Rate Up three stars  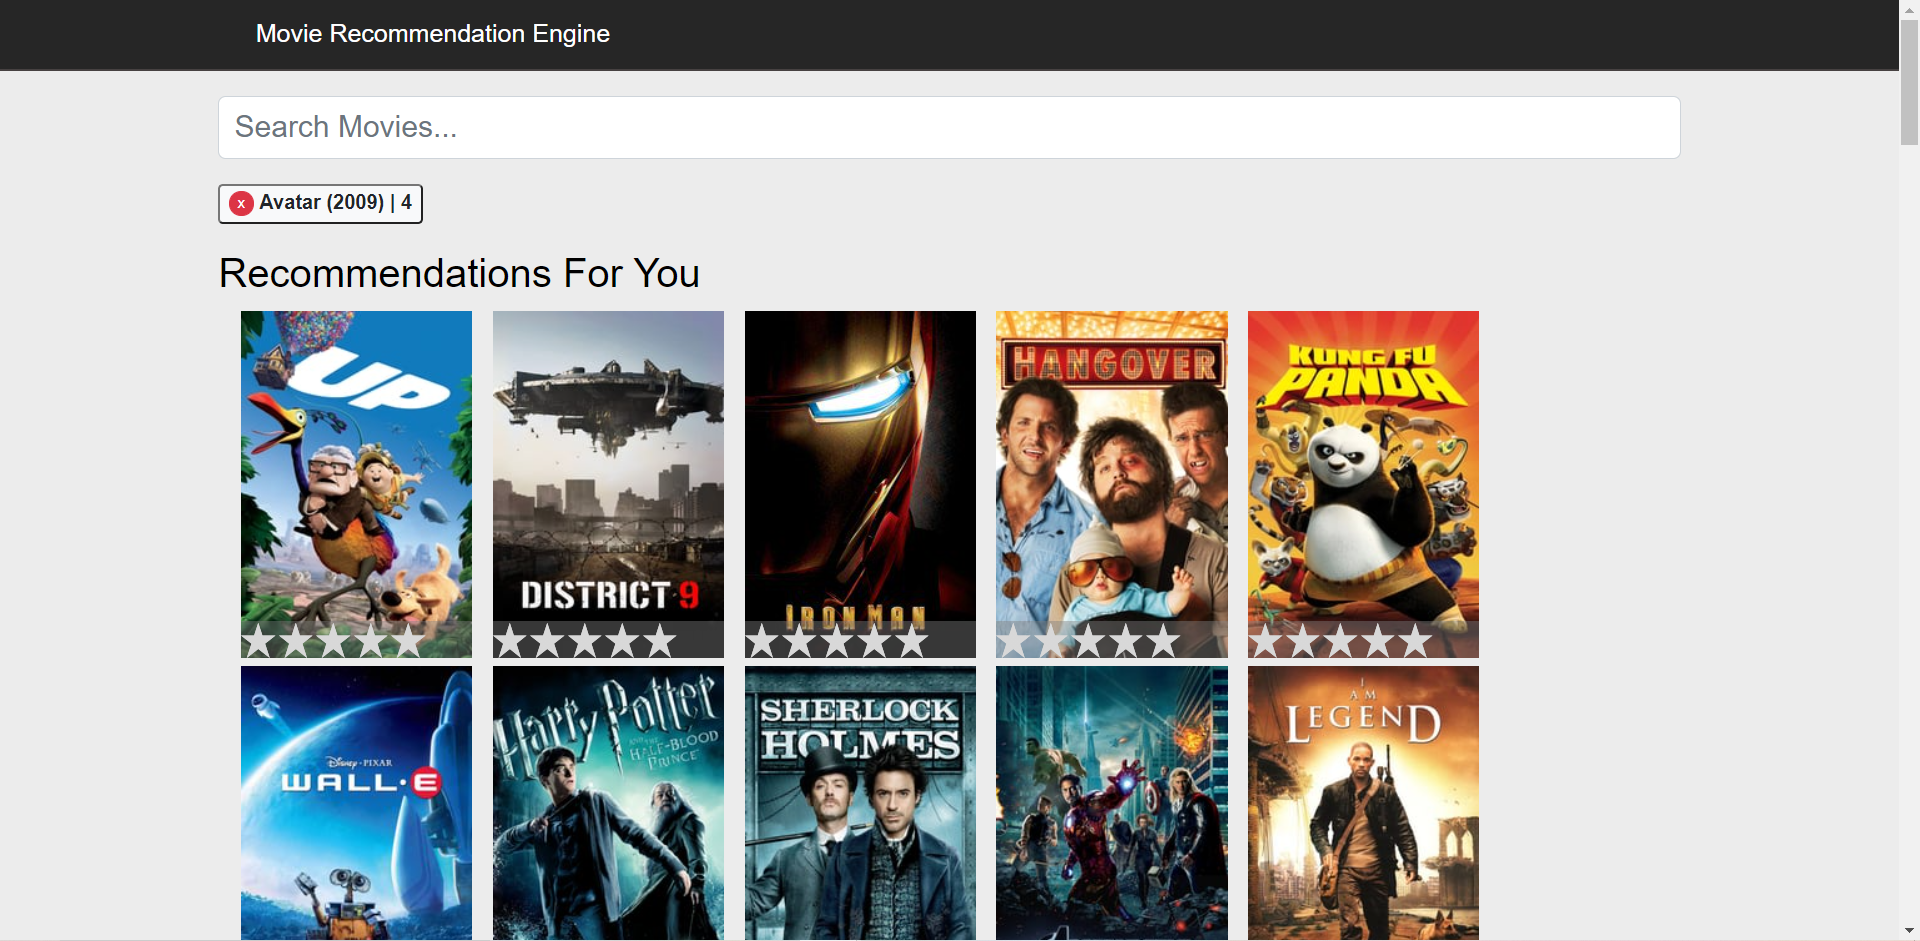pyautogui.click(x=334, y=640)
